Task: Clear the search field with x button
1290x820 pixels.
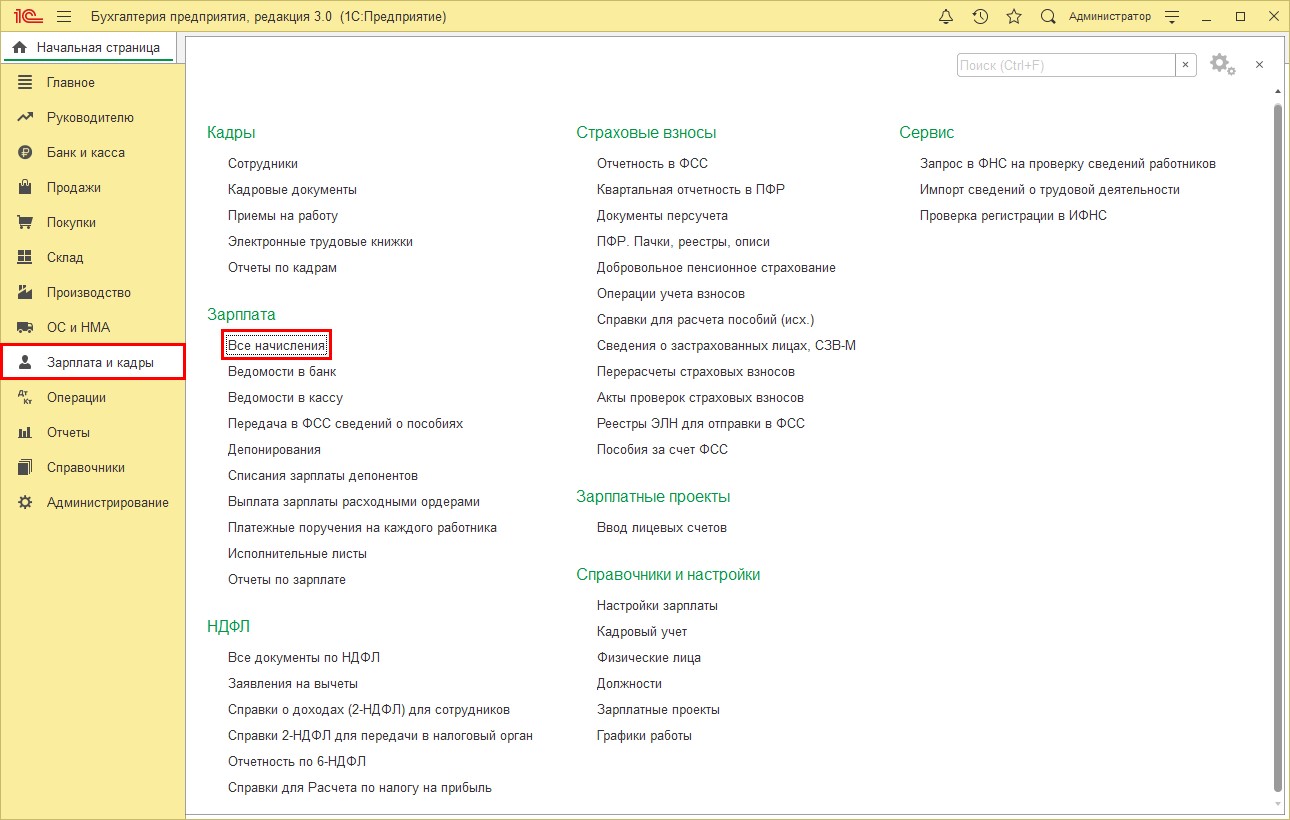Action: pyautogui.click(x=1186, y=65)
